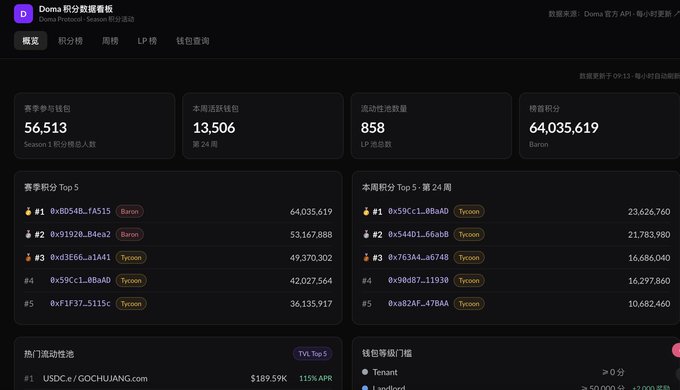This screenshot has width=680, height=390.
Task: Click the score 49,370,302
Action: pos(311,258)
